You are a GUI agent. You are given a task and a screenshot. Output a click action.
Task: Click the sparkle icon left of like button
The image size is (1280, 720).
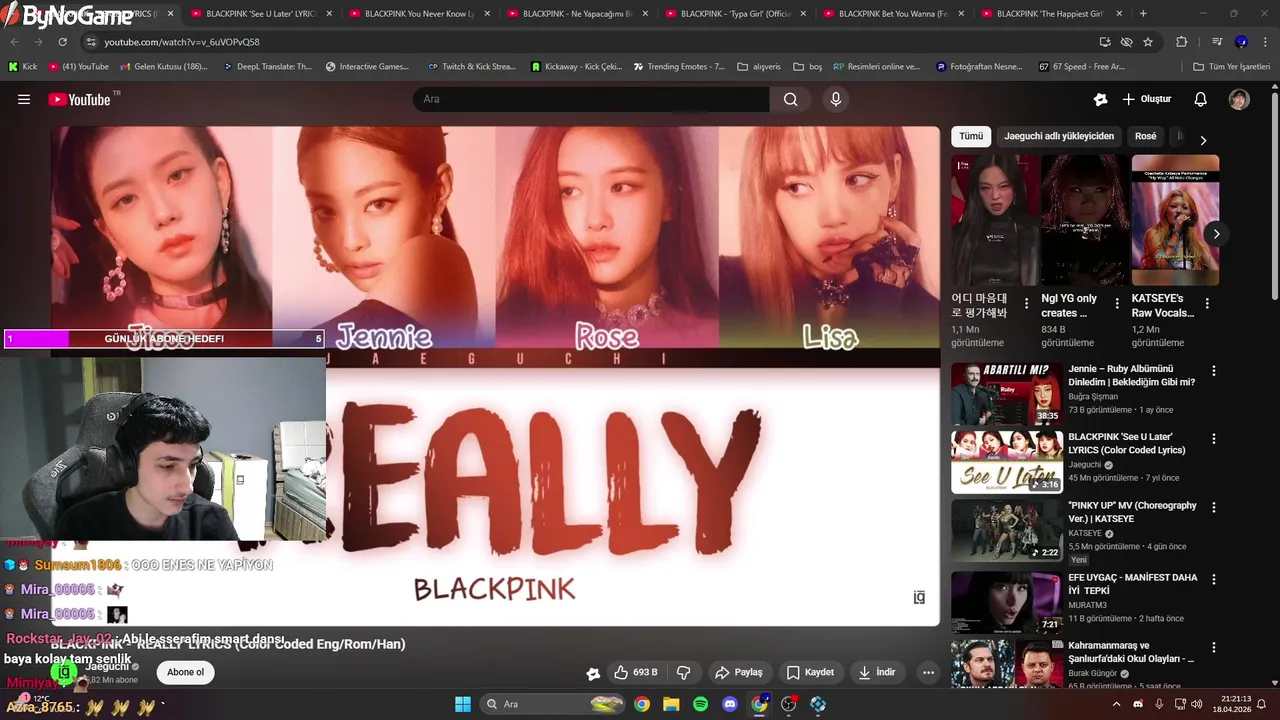[593, 673]
